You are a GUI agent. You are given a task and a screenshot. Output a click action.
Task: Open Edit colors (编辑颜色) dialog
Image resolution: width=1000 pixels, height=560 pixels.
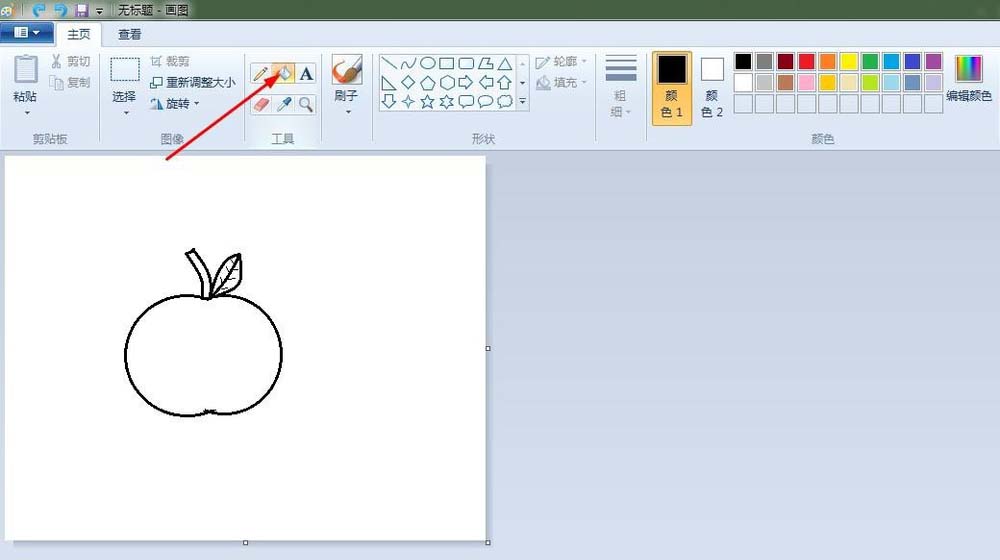pos(968,78)
